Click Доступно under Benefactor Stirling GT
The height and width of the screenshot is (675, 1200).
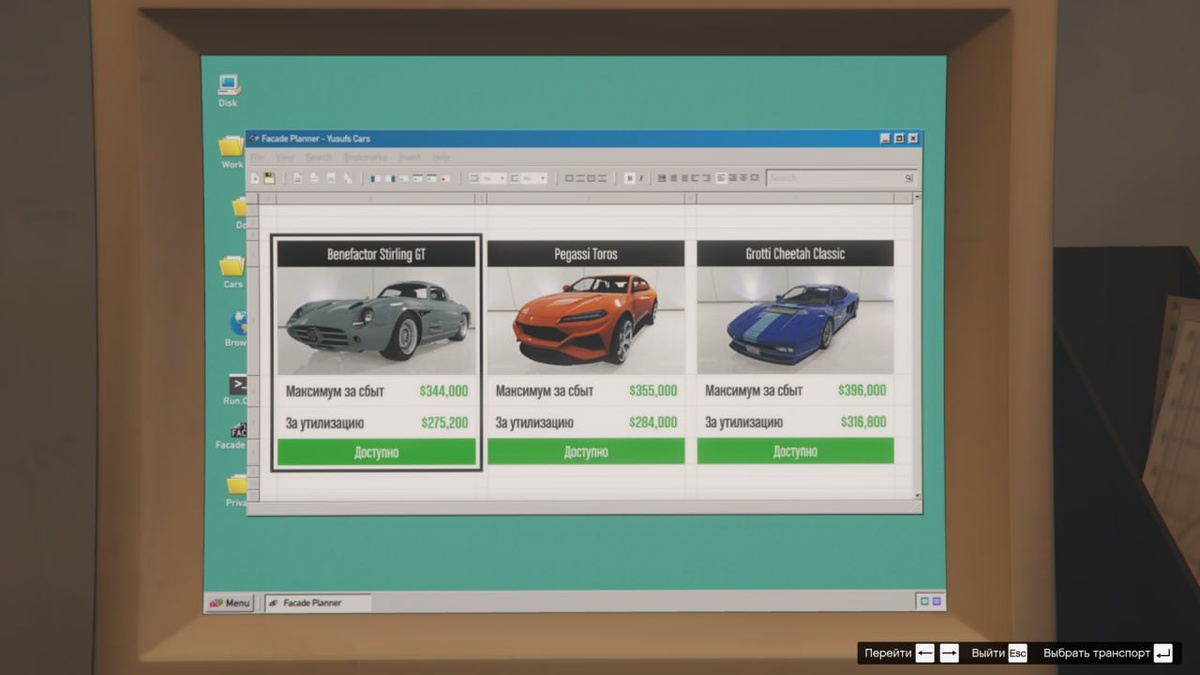pyautogui.click(x=376, y=452)
